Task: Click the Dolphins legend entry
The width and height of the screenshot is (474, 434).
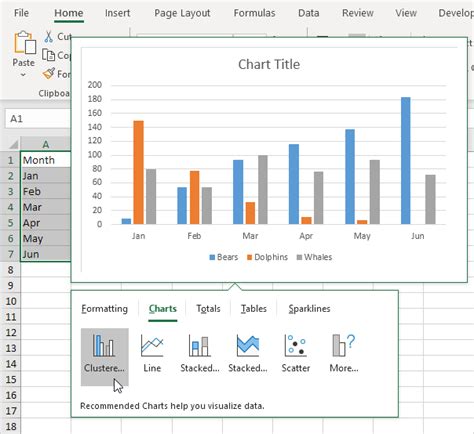Action: [x=267, y=257]
